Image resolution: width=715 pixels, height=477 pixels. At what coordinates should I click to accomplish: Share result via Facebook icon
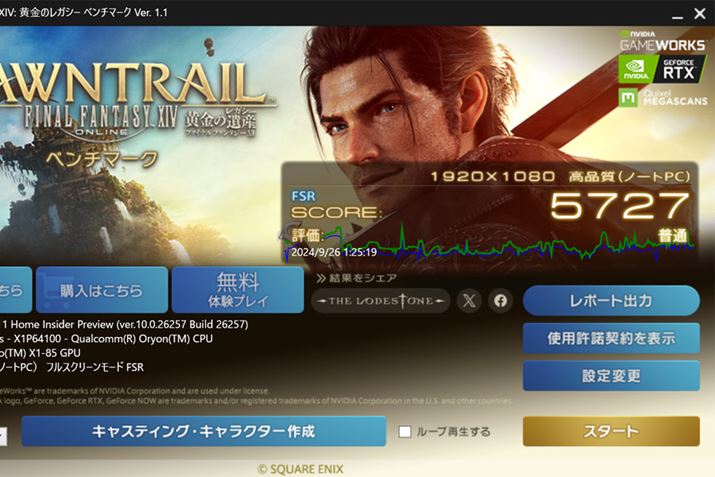pos(500,301)
